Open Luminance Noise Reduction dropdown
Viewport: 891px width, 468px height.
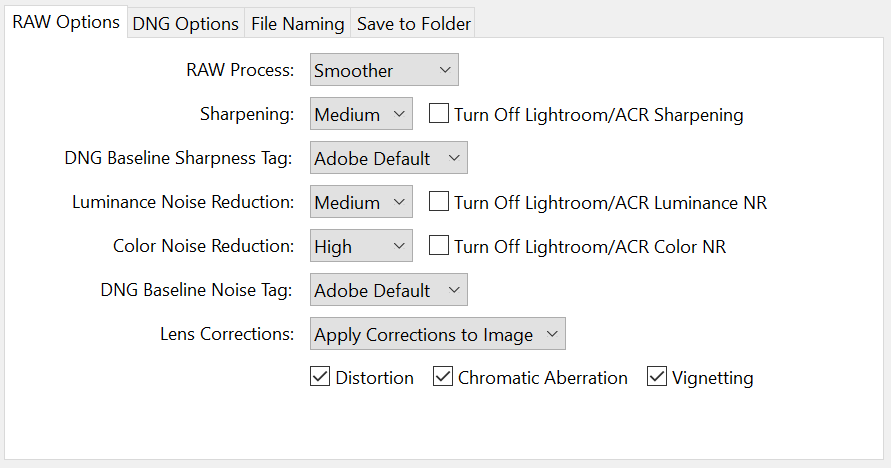(360, 203)
